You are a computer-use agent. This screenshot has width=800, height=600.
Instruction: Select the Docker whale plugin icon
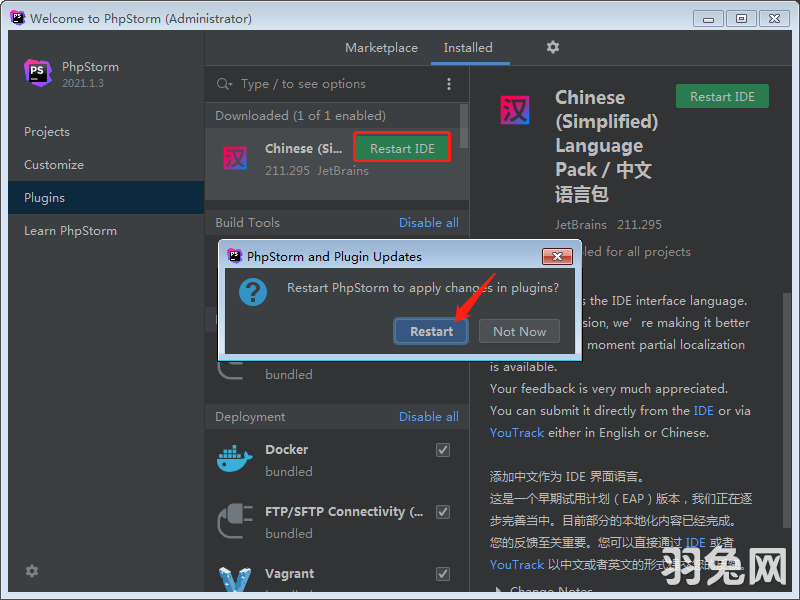[x=233, y=458]
